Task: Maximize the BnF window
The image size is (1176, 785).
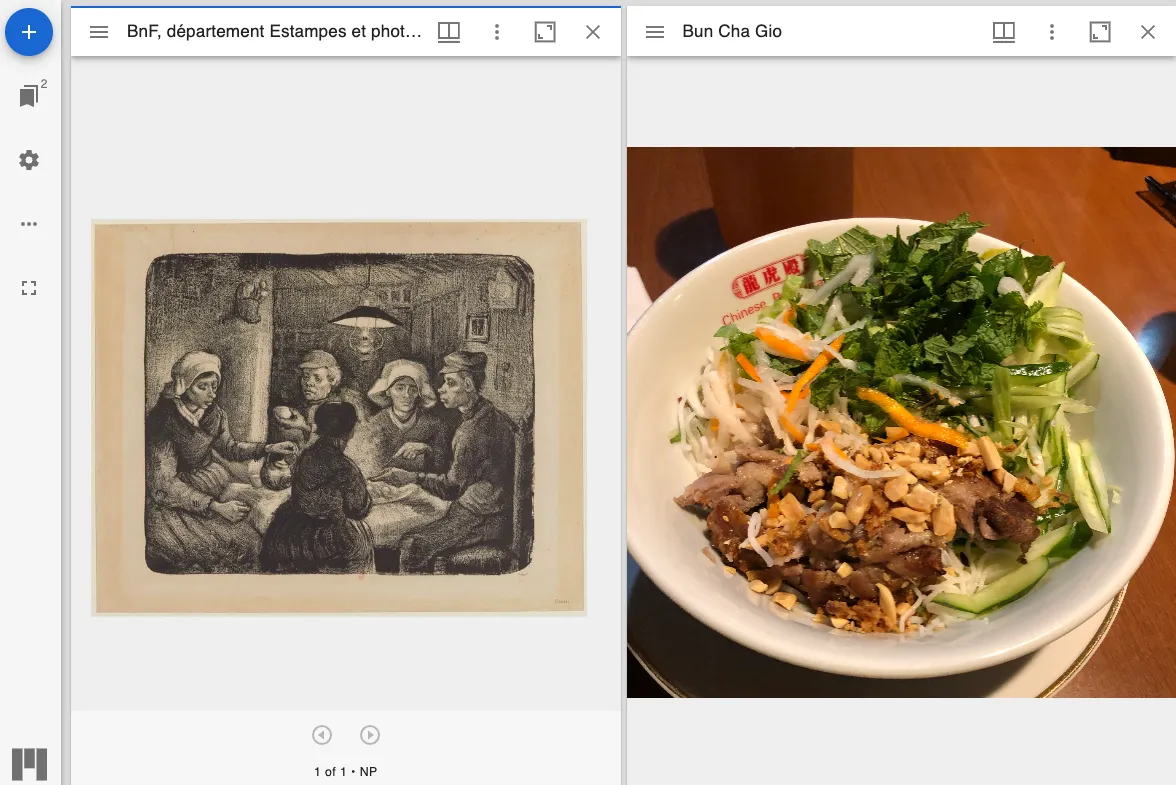Action: click(x=544, y=31)
